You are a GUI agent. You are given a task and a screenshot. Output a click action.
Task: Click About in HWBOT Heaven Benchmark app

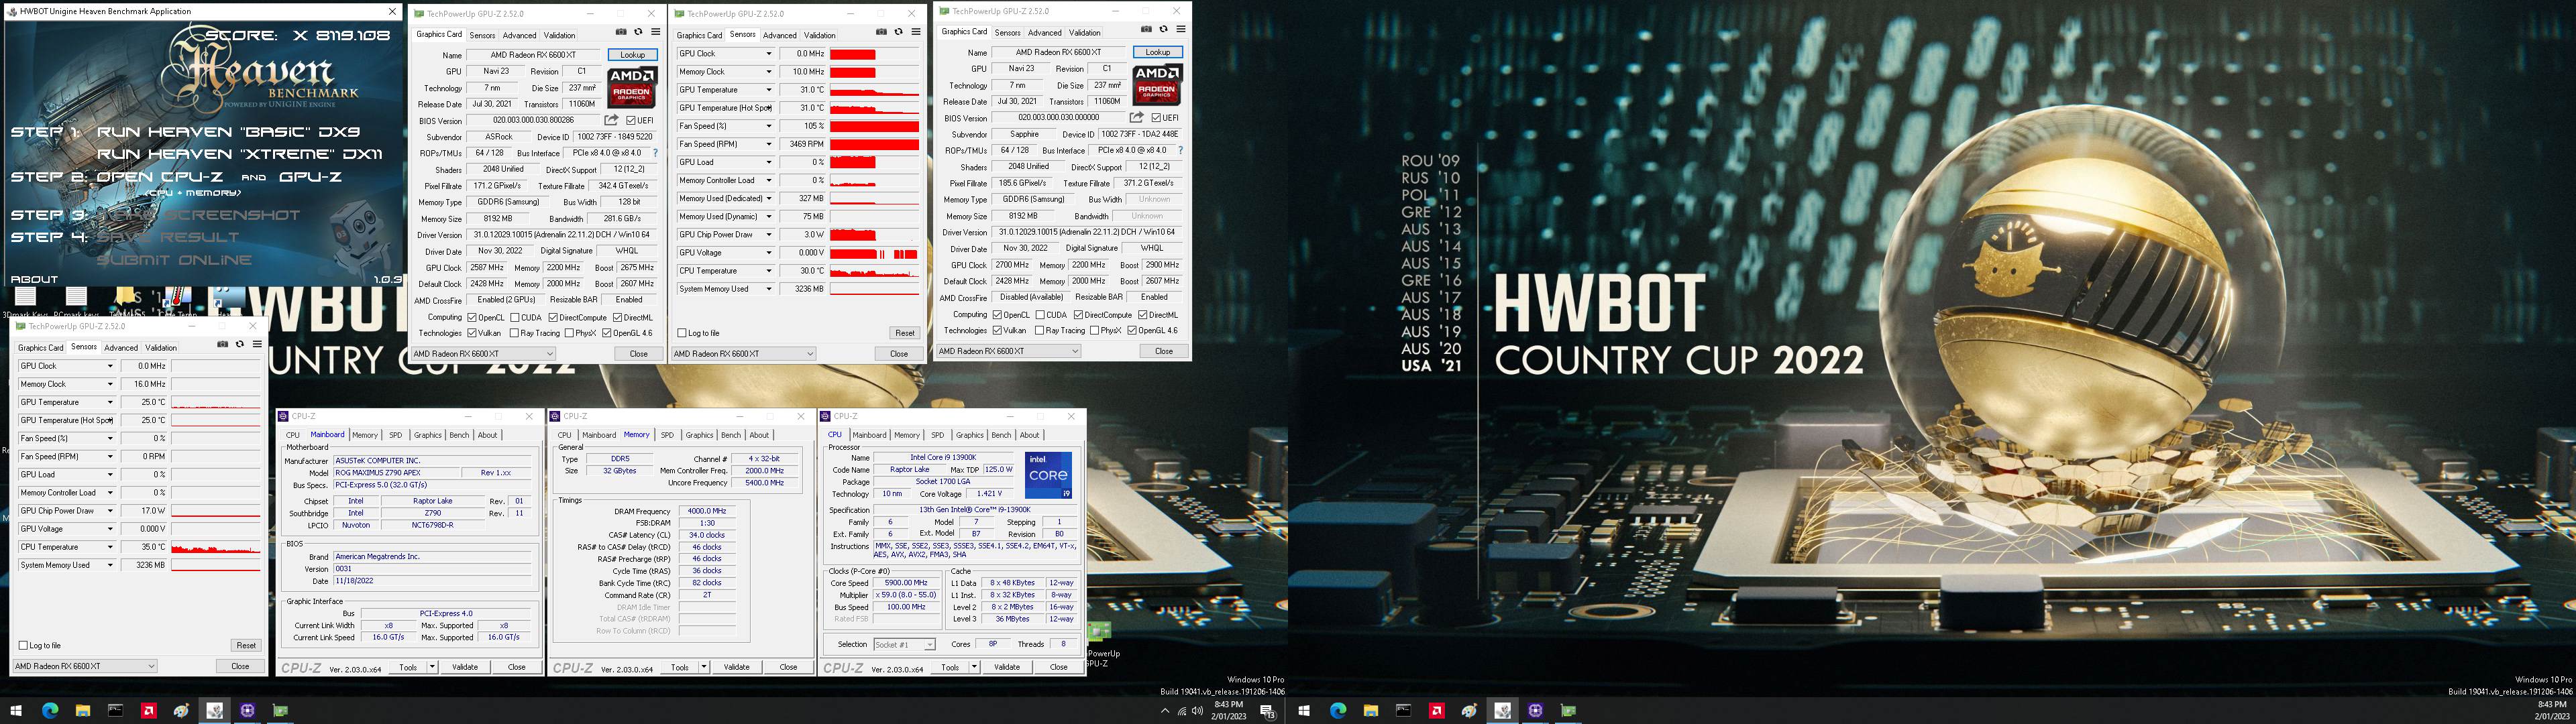[x=34, y=279]
